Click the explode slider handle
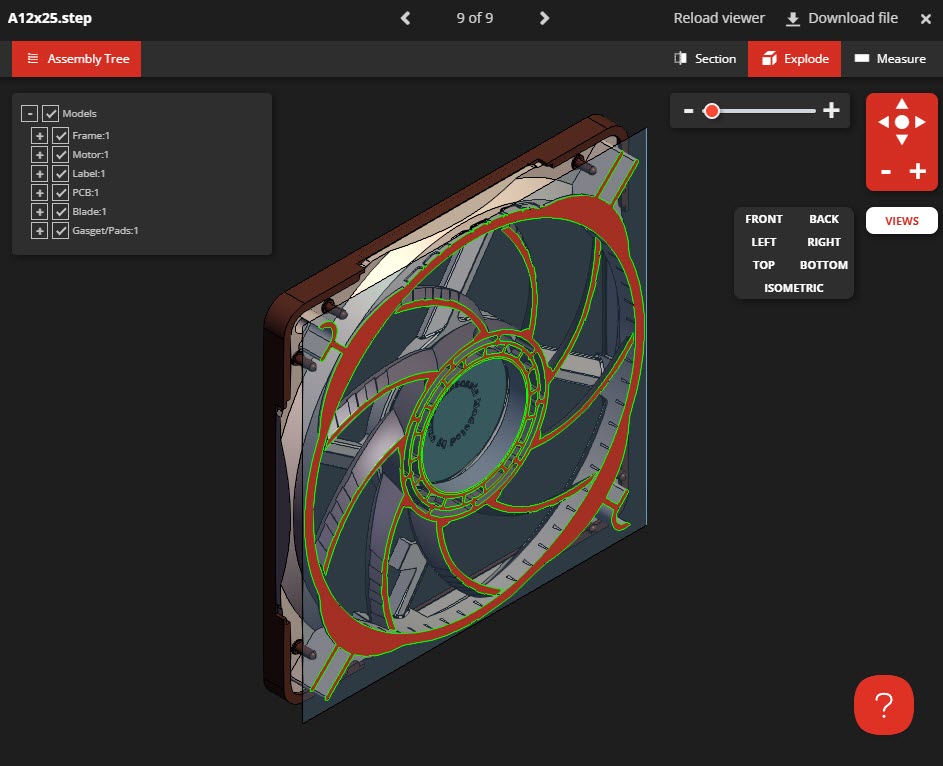 712,111
